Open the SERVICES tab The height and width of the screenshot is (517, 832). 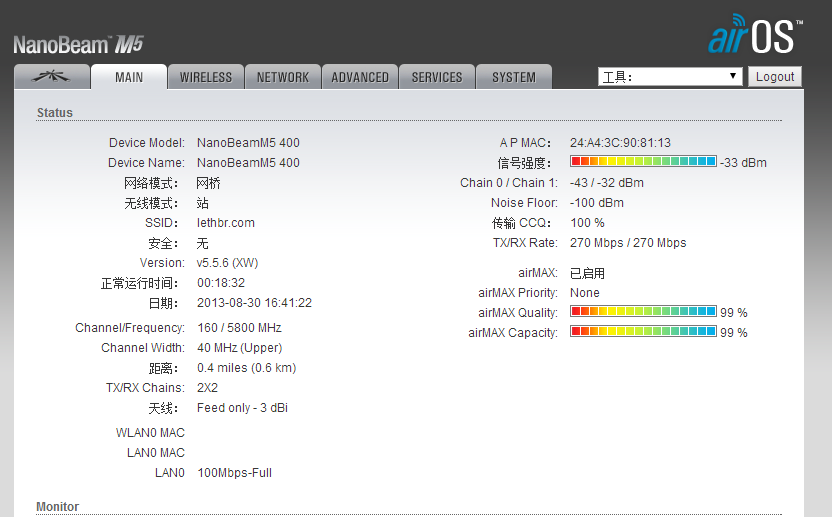pos(437,77)
